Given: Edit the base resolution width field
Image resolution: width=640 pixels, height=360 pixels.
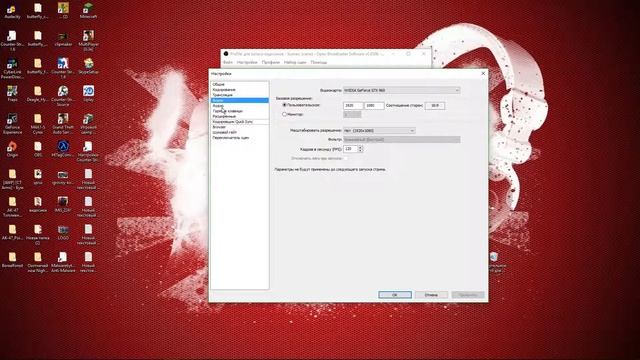Looking at the screenshot, I should (x=353, y=106).
